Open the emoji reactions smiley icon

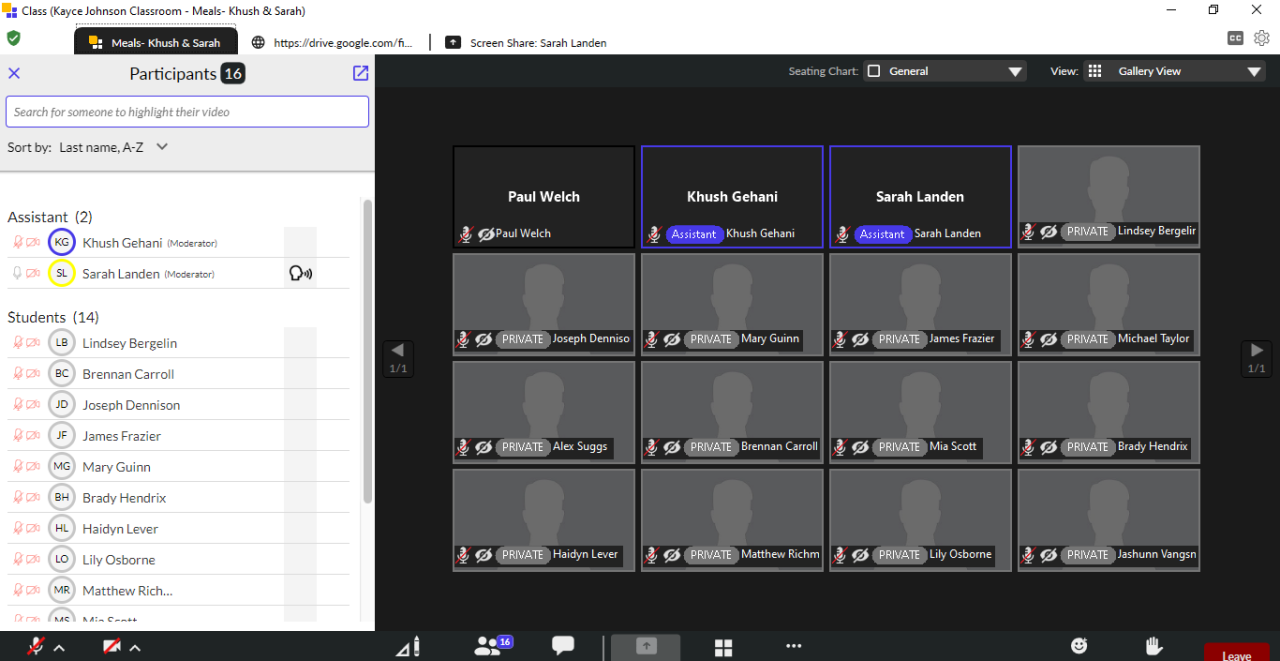pos(1079,646)
